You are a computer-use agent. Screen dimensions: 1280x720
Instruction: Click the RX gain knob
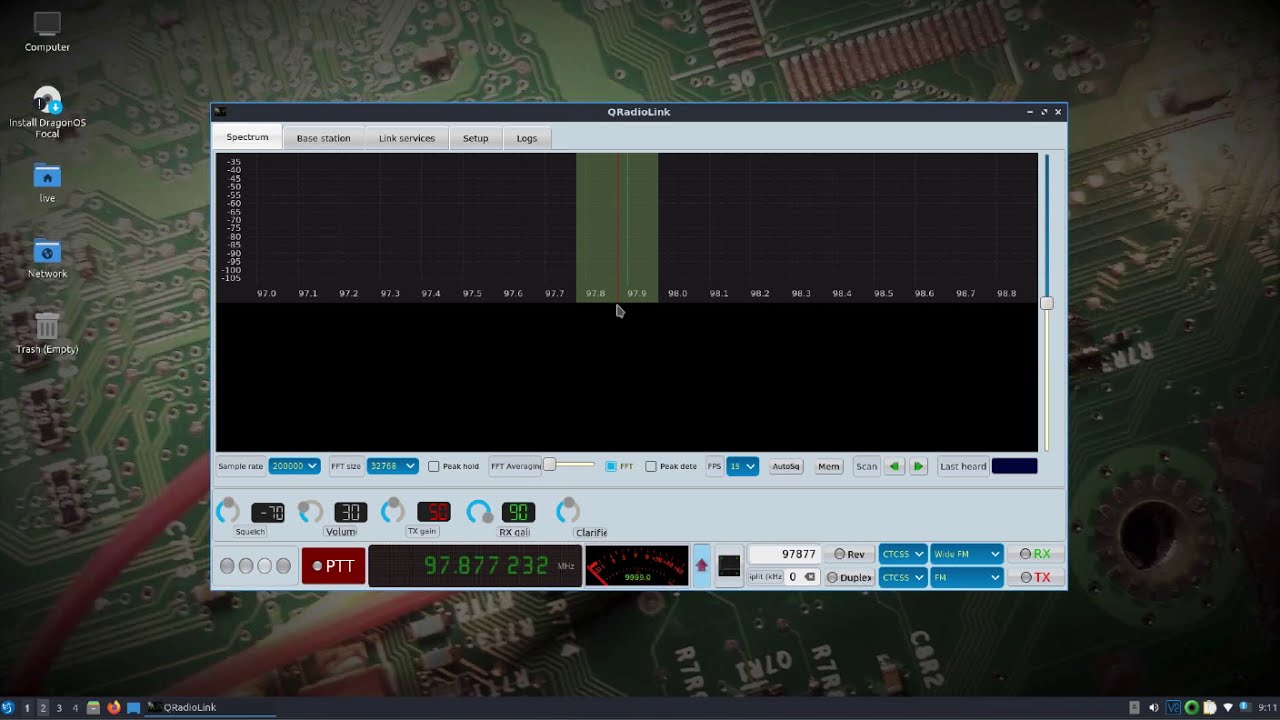[x=479, y=511]
